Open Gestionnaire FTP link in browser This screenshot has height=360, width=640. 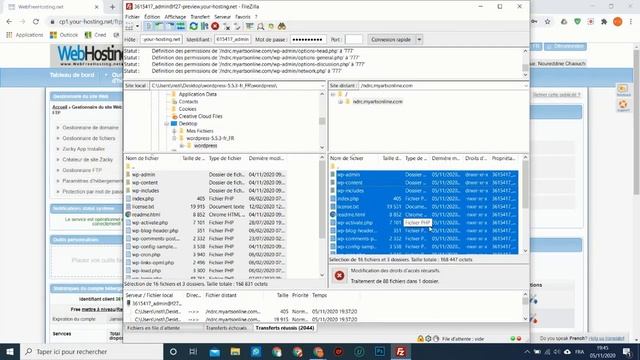(82, 170)
